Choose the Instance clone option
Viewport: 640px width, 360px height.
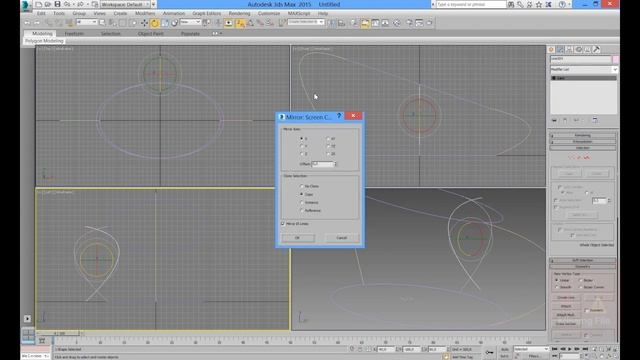pos(302,202)
